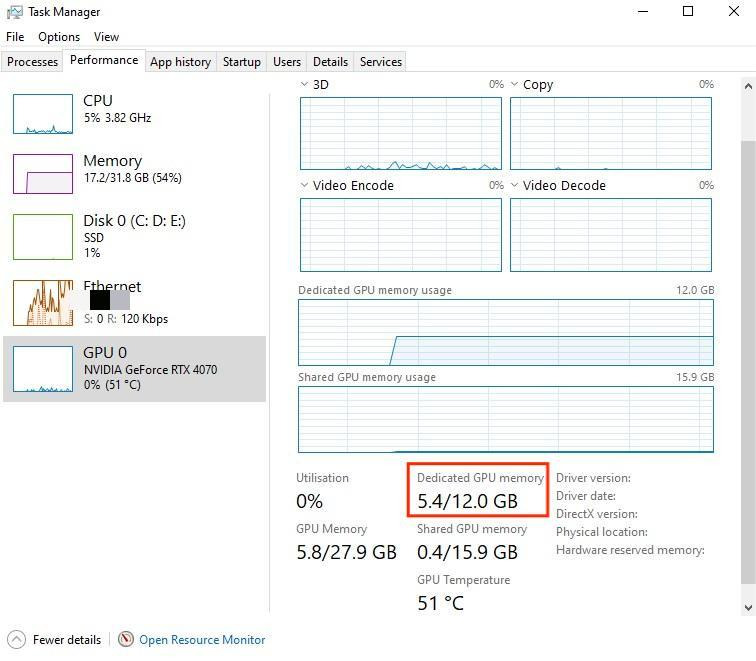756x661 pixels.
Task: Change the Video Encode graph engine
Action: [x=305, y=185]
